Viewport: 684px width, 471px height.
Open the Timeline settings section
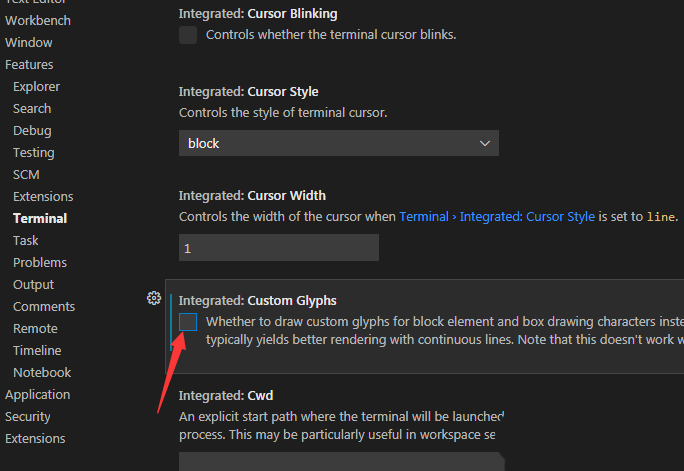pyautogui.click(x=37, y=351)
